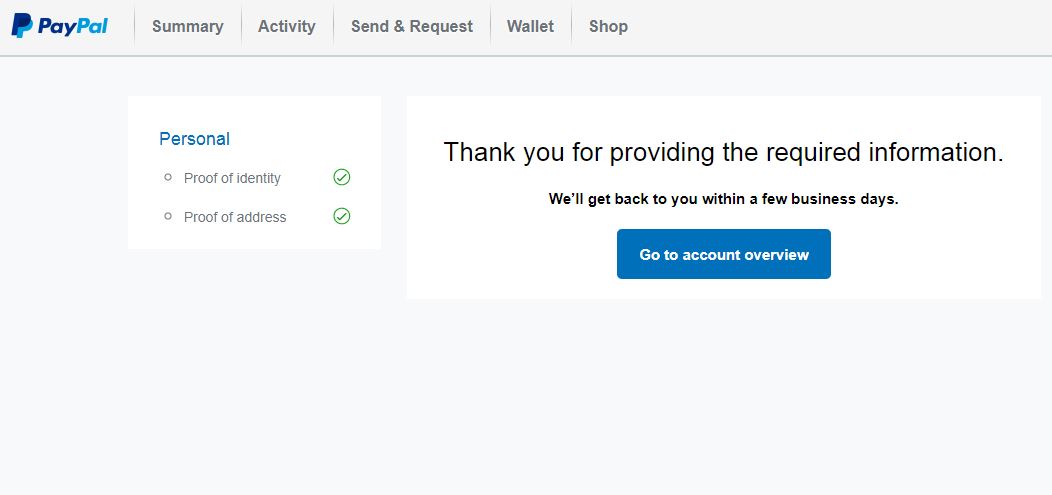Click the Proof of identity item

[232, 178]
